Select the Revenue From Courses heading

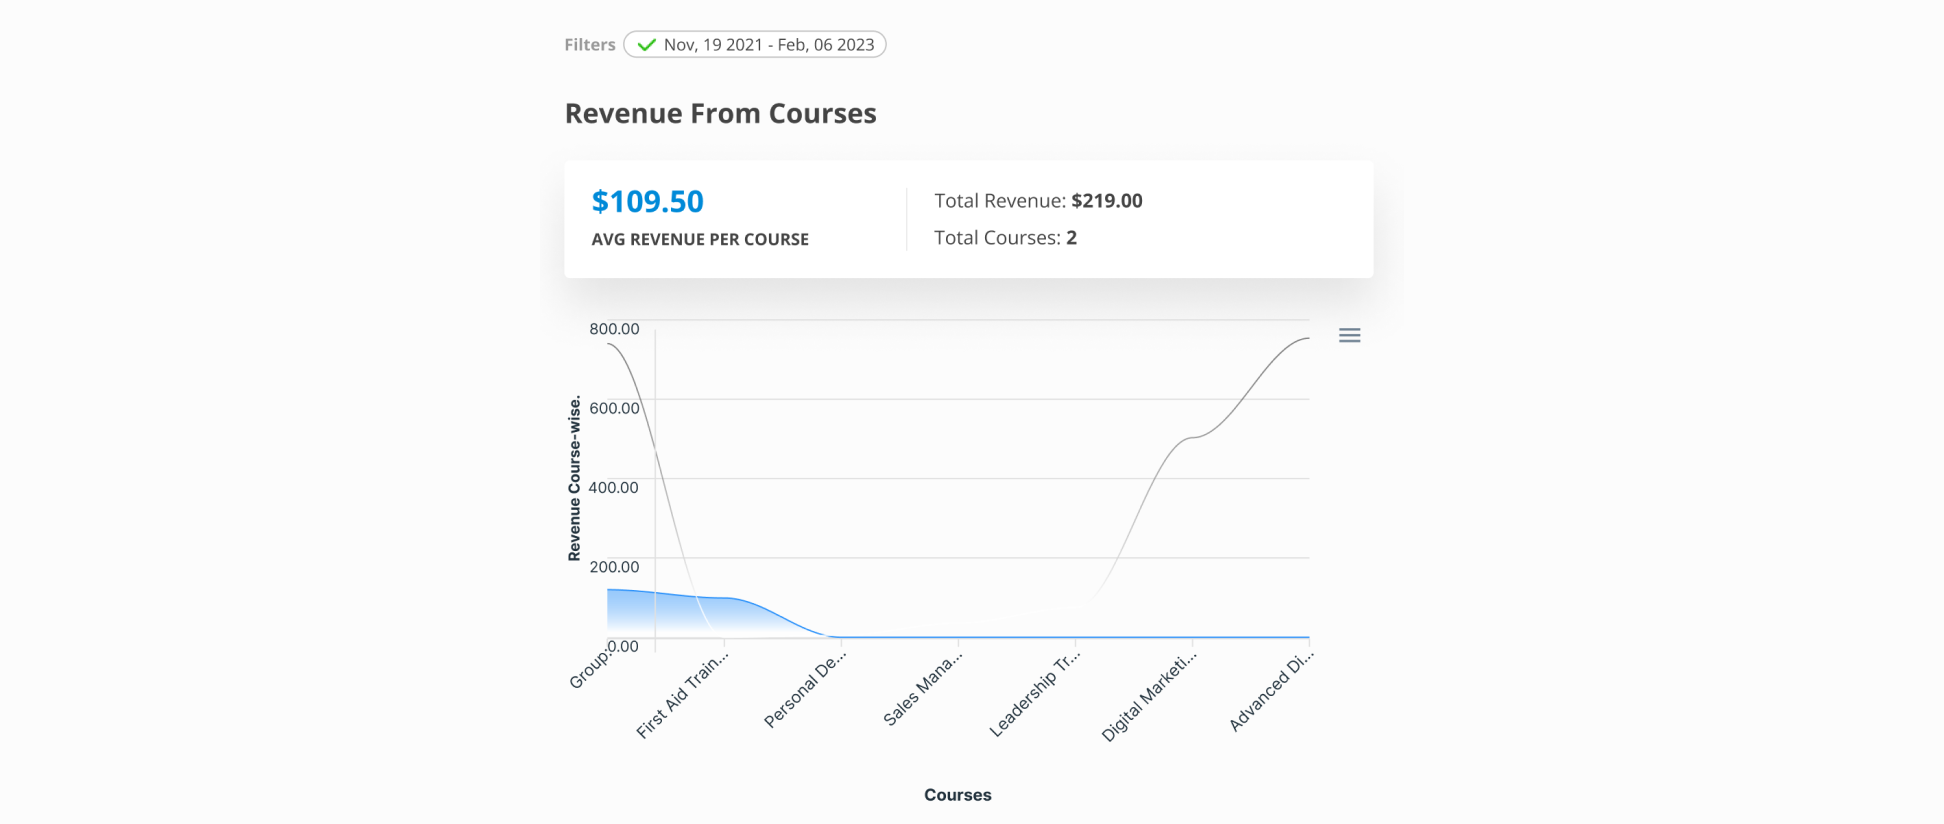click(720, 114)
